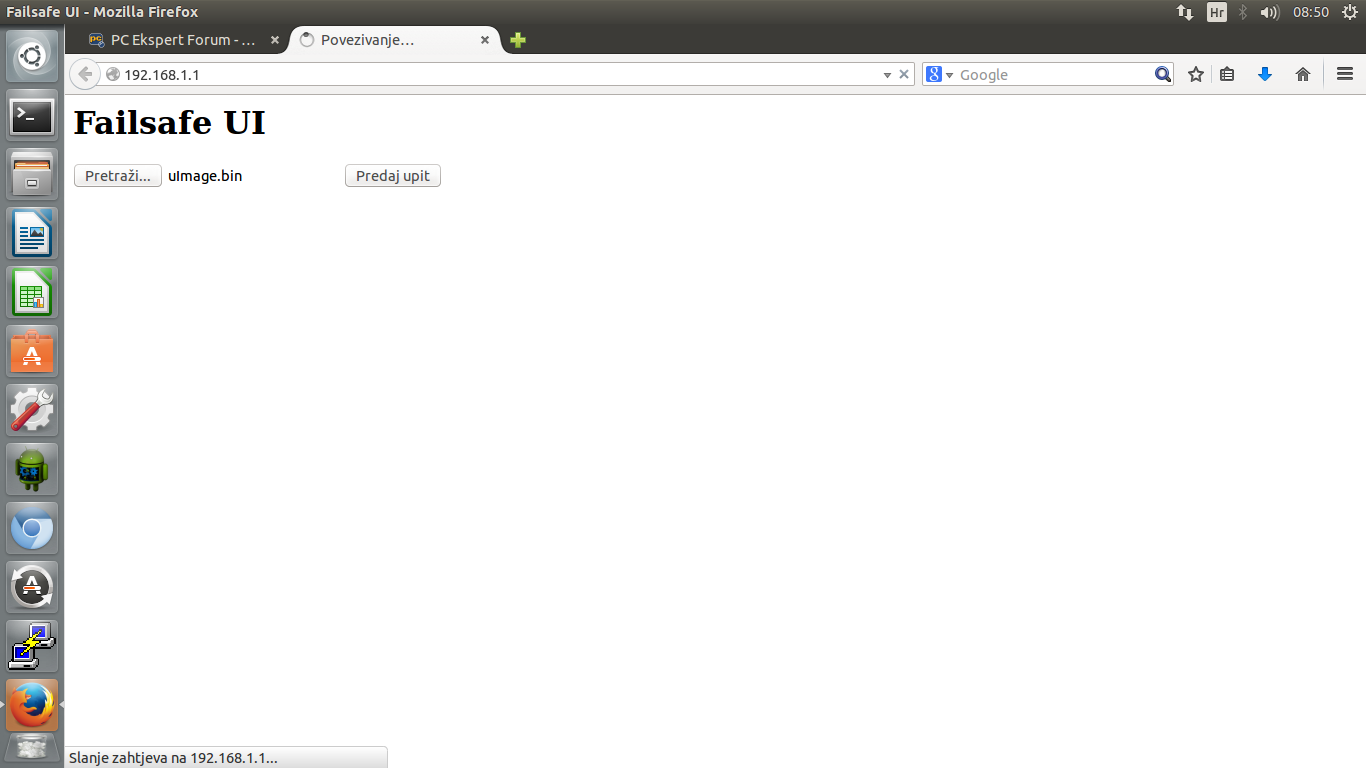Screen dimensions: 1366x768
Task: Open the system power cog menu
Action: 1350,12
